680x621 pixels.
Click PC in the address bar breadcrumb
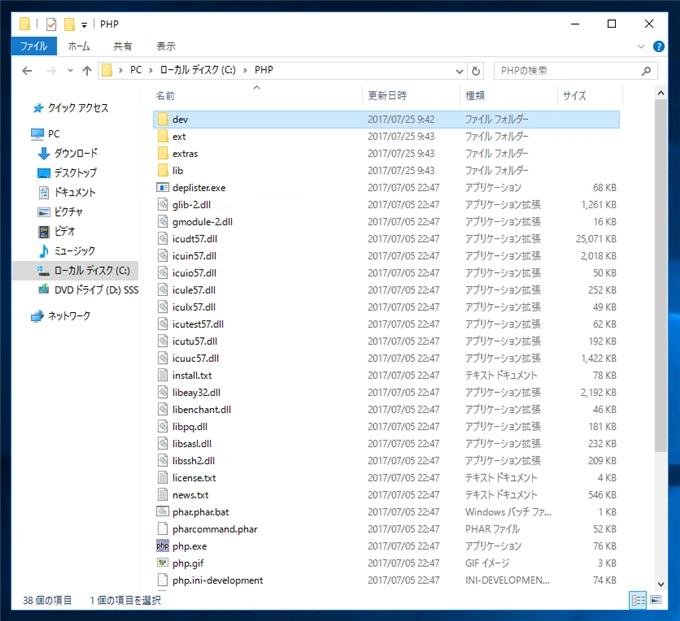[x=136, y=70]
